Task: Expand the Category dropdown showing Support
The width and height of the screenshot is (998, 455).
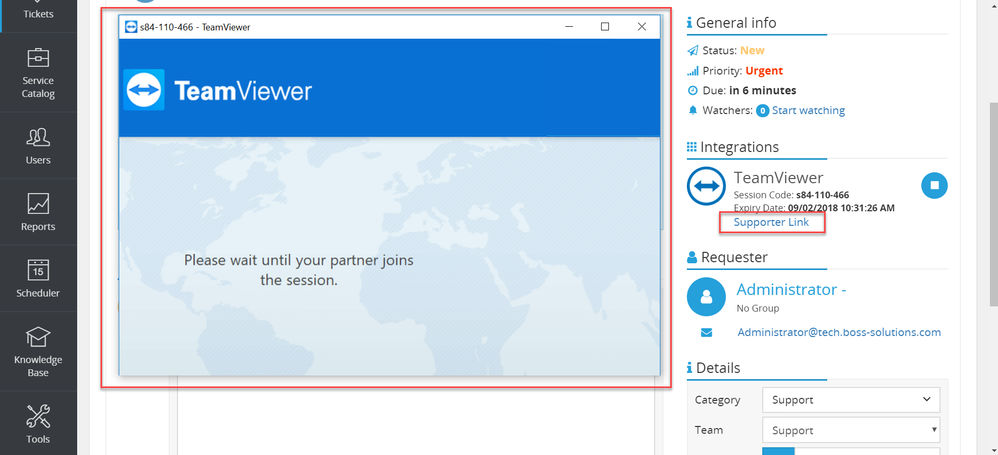Action: (851, 400)
